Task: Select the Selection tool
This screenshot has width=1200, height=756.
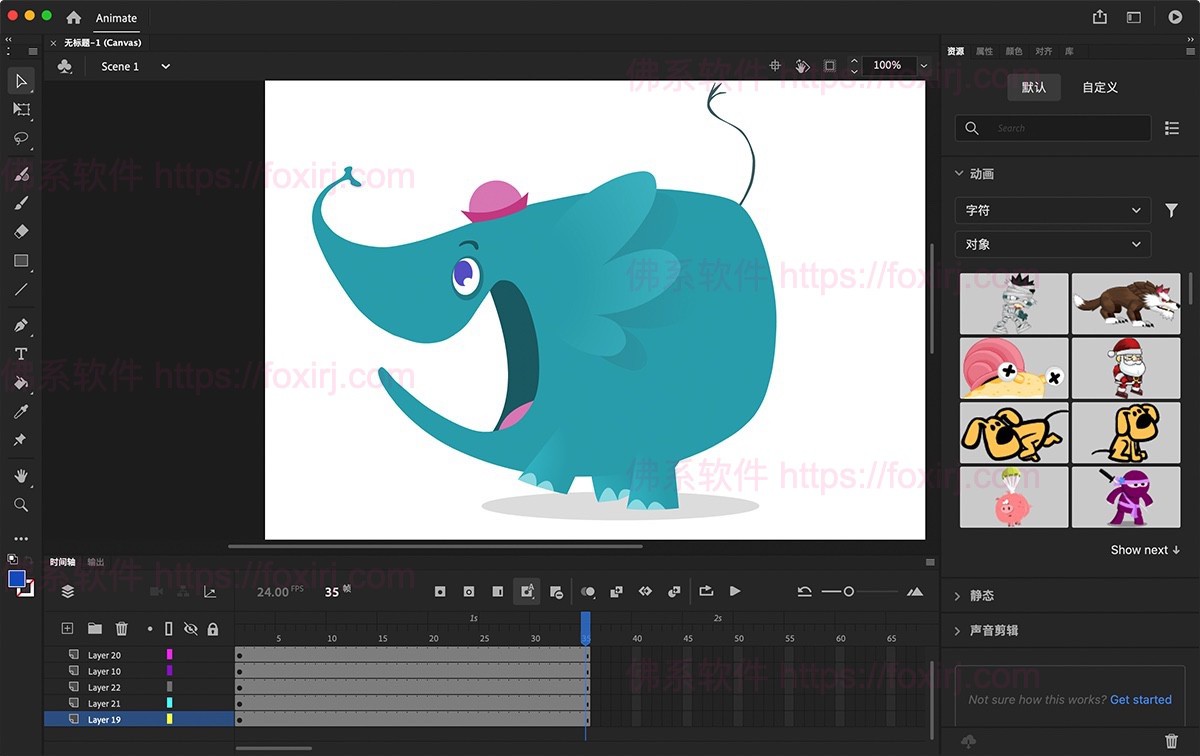Action: (21, 81)
